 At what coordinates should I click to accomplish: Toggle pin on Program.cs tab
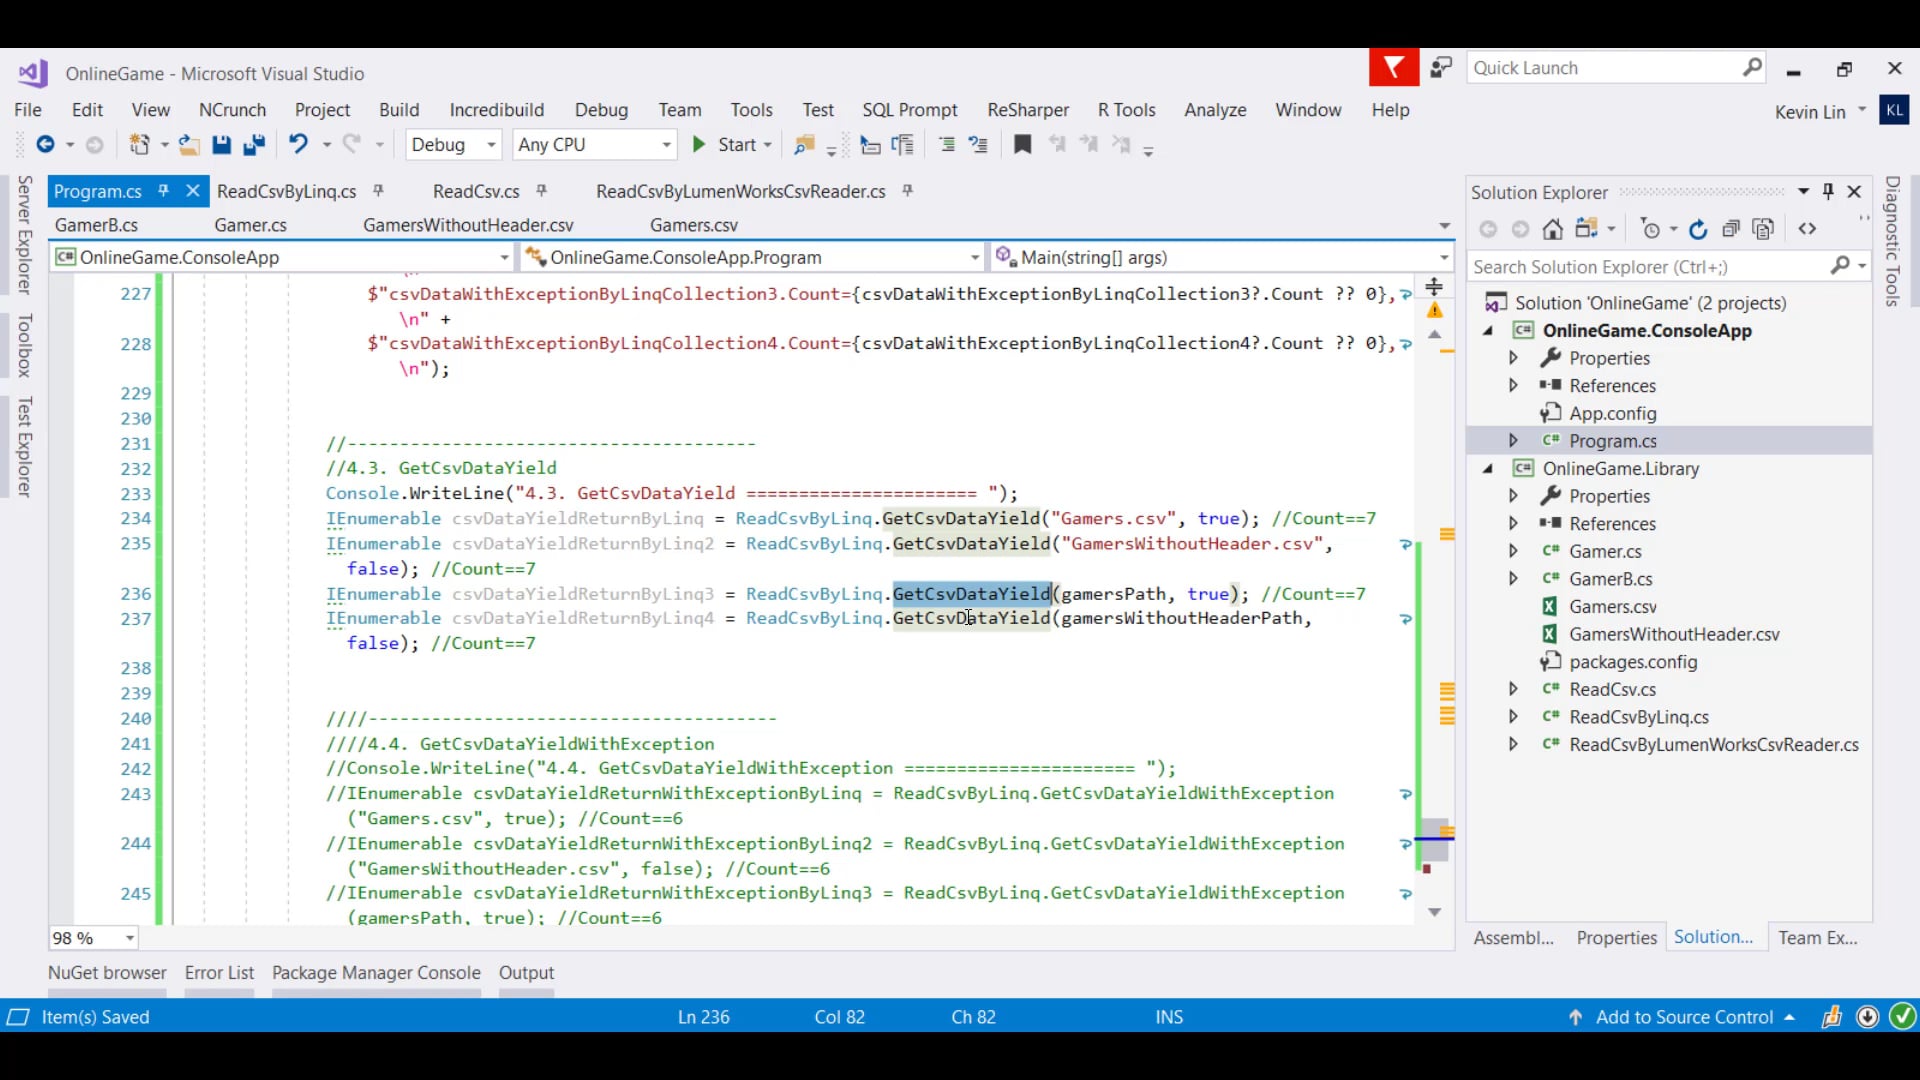point(163,191)
